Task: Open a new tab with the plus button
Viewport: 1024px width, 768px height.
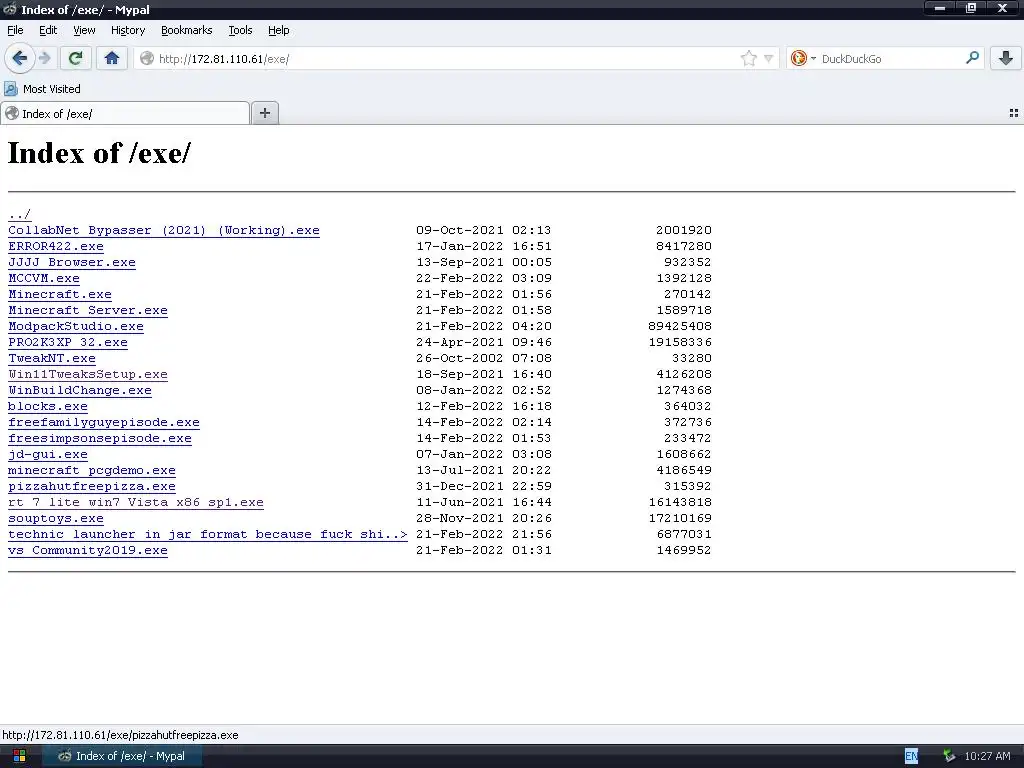Action: [264, 113]
